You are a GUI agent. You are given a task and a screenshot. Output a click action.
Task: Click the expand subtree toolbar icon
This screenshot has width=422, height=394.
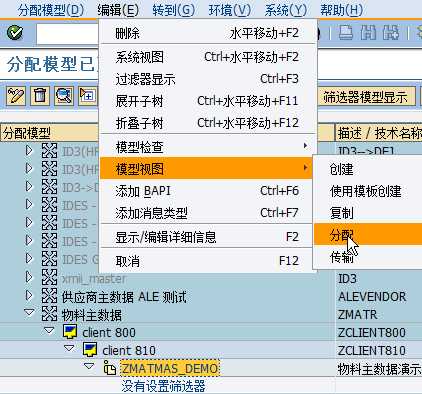click(x=87, y=96)
